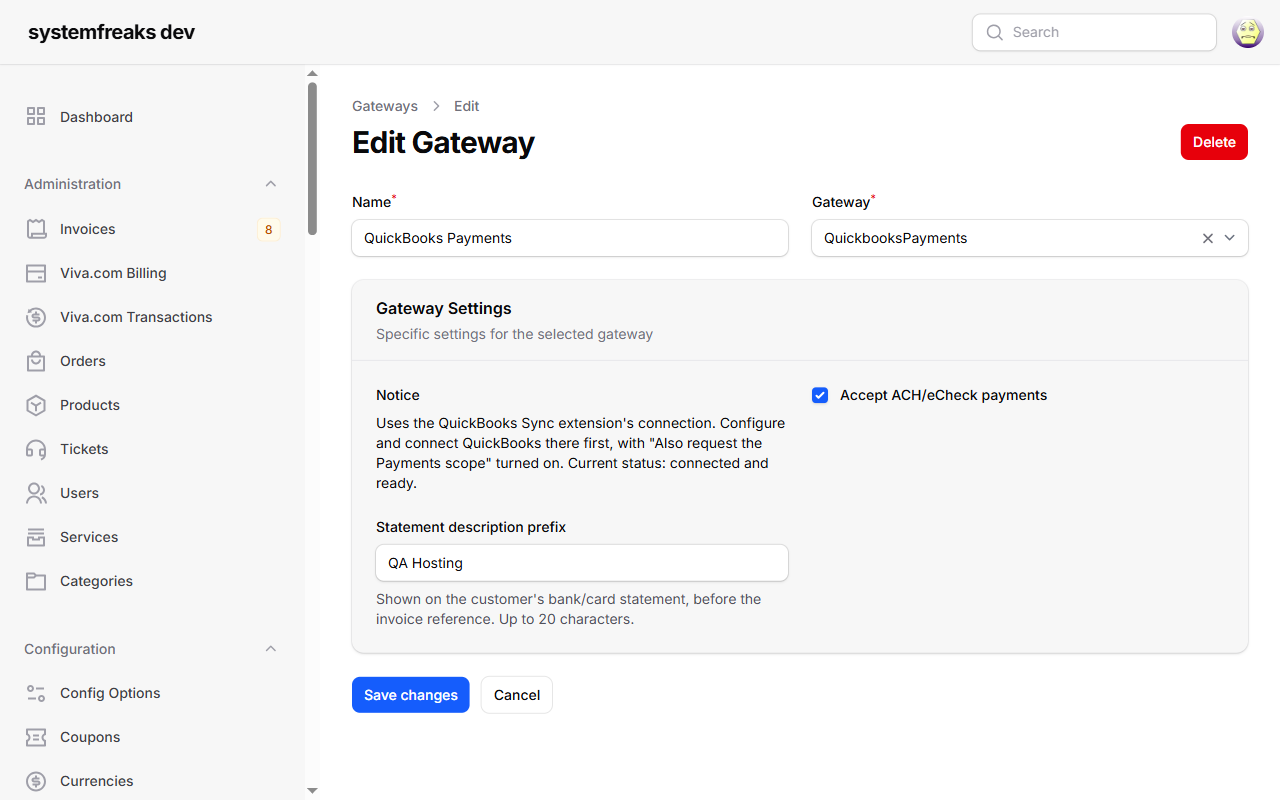Open the user avatar menu
Image resolution: width=1280 pixels, height=800 pixels.
coord(1248,32)
